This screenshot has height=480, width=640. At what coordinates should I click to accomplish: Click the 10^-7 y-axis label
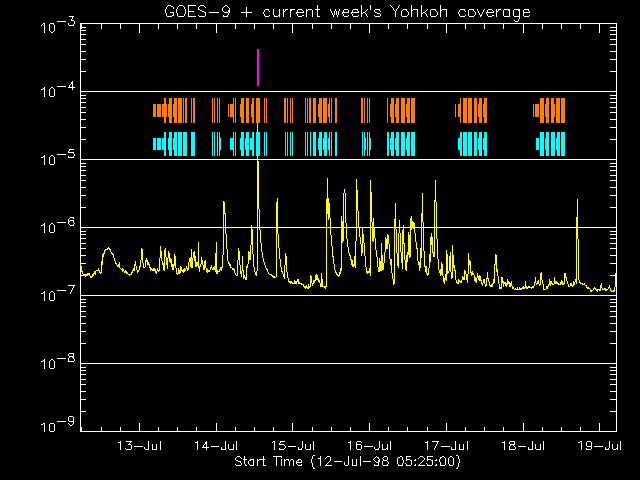(x=58, y=294)
